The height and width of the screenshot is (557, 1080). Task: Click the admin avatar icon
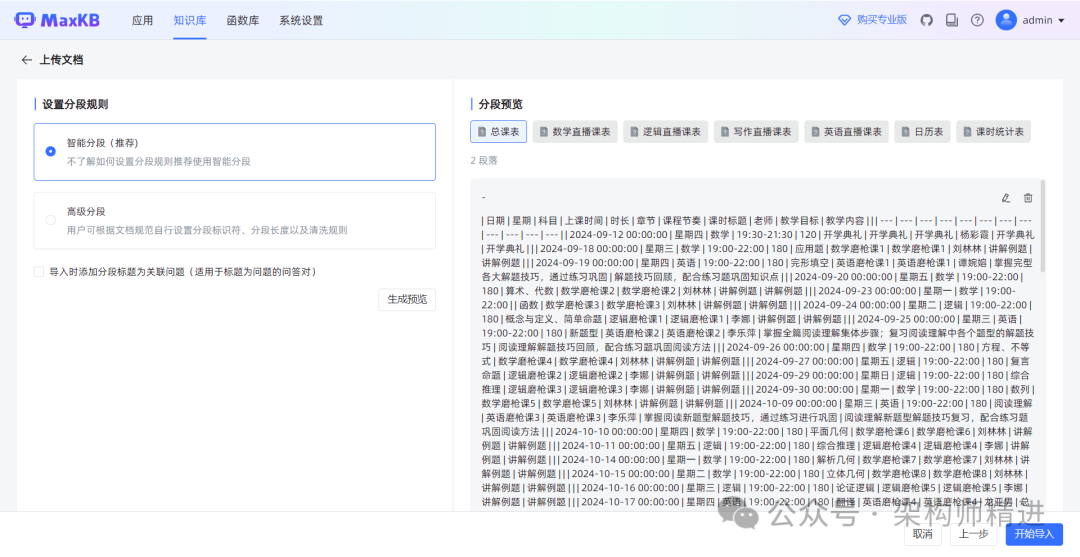click(1006, 20)
